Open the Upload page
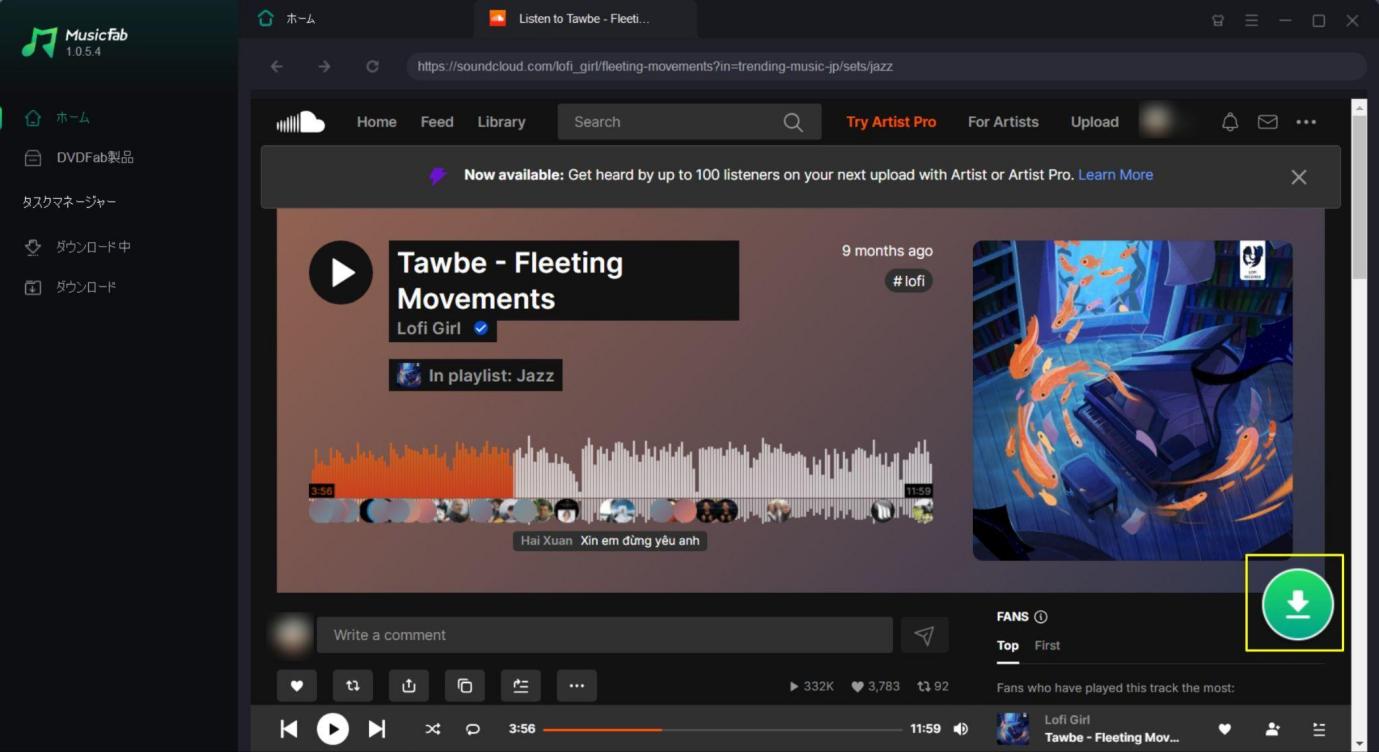1379x752 pixels. (1095, 122)
